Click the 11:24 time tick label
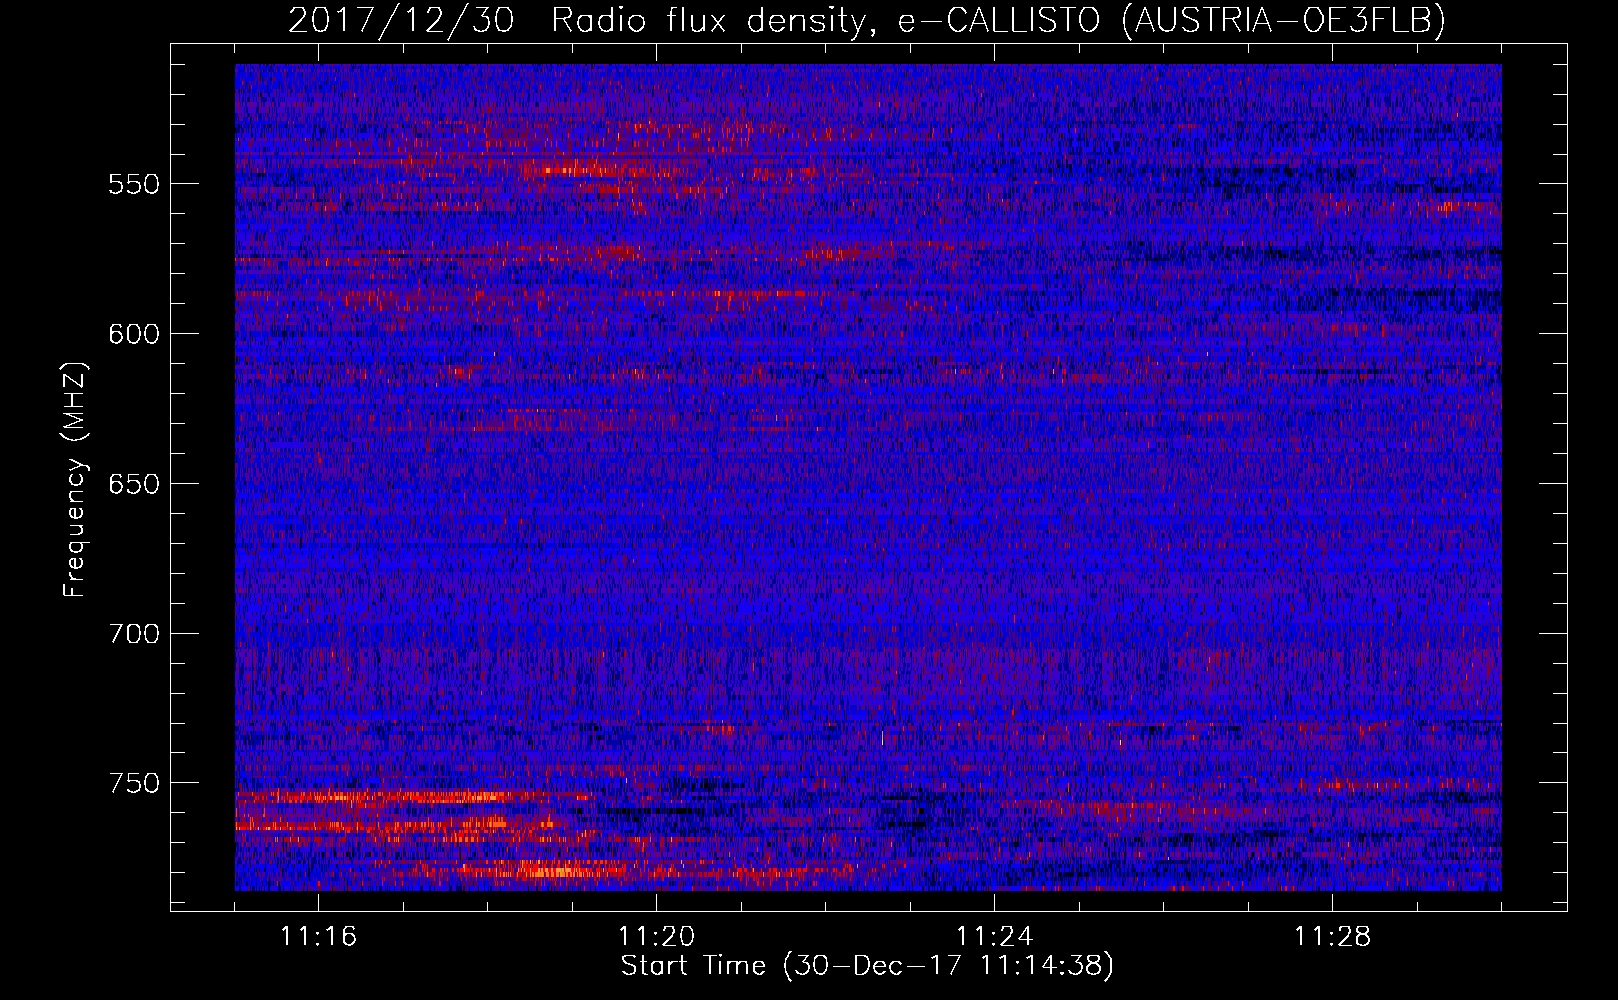This screenshot has width=1618, height=1000. (994, 937)
